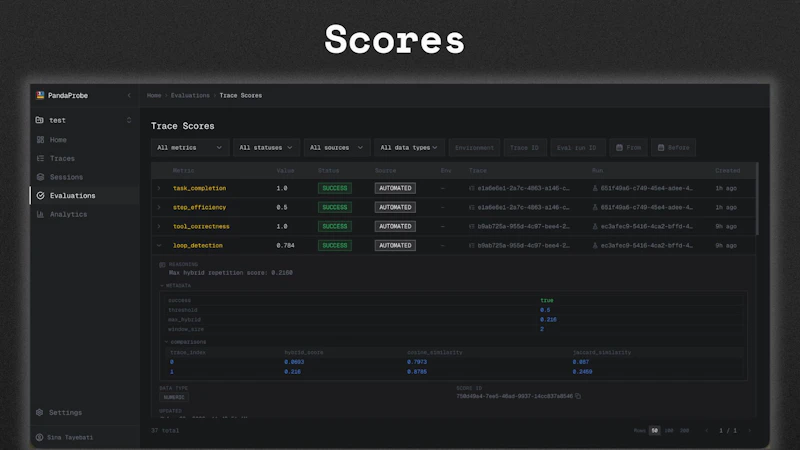Click the jaccard_similarity value 0.2469
800x450 pixels.
(x=582, y=372)
